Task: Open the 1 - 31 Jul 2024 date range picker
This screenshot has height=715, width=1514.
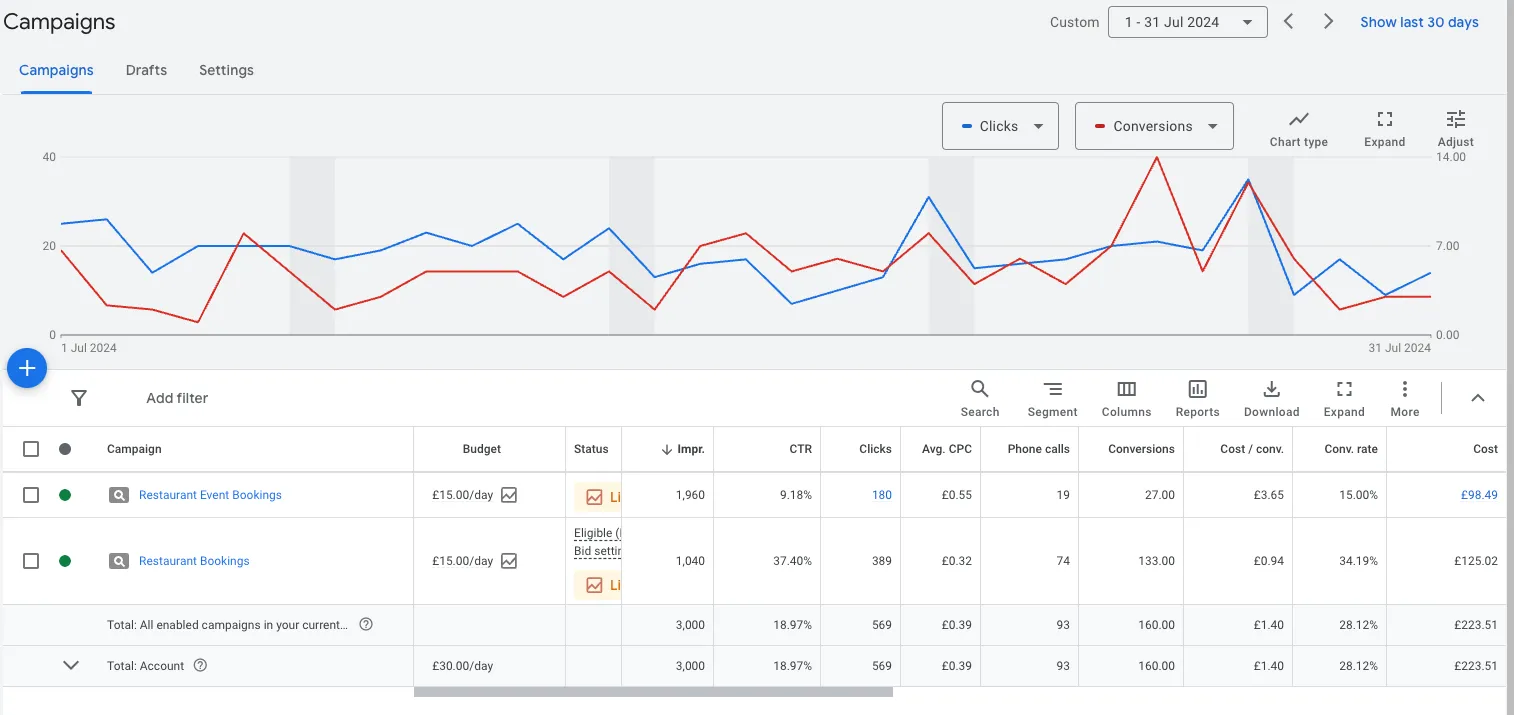Action: pos(1187,22)
